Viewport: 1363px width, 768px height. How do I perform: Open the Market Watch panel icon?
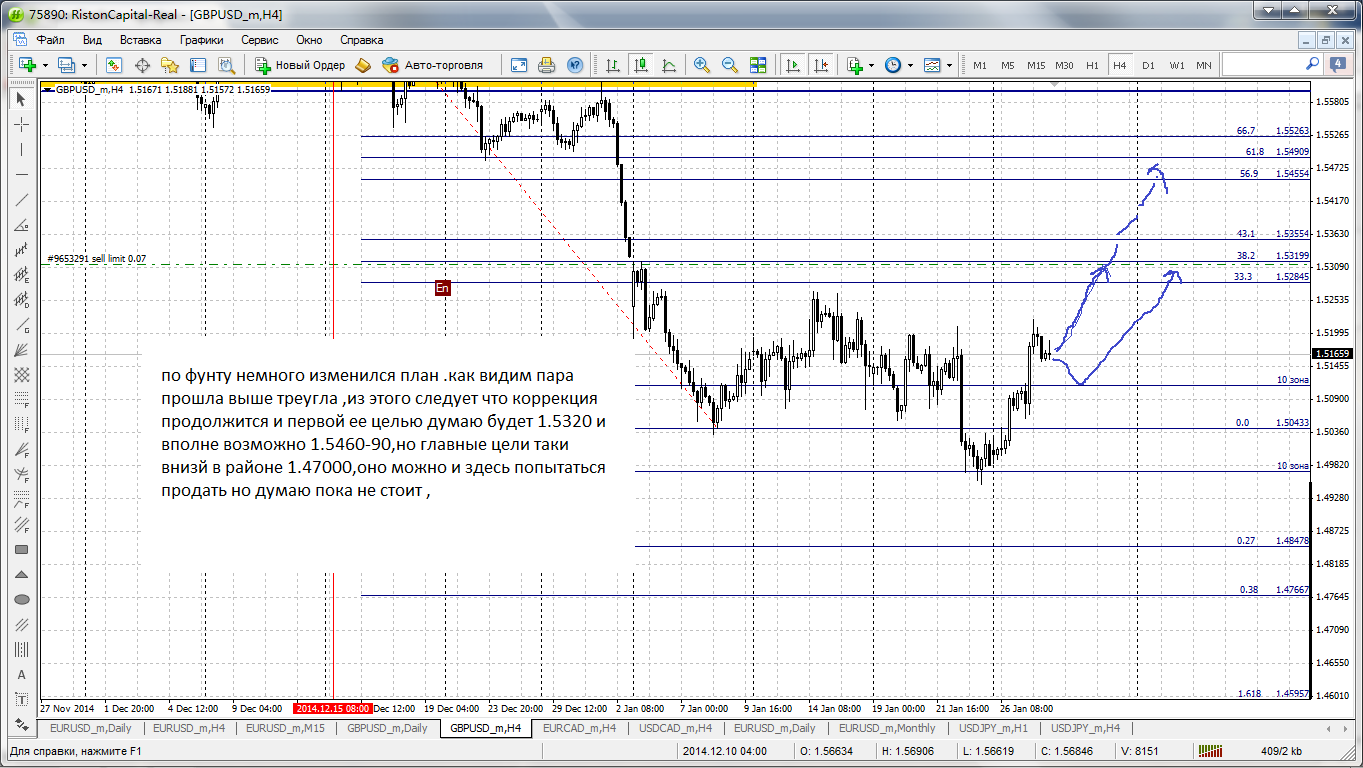114,65
